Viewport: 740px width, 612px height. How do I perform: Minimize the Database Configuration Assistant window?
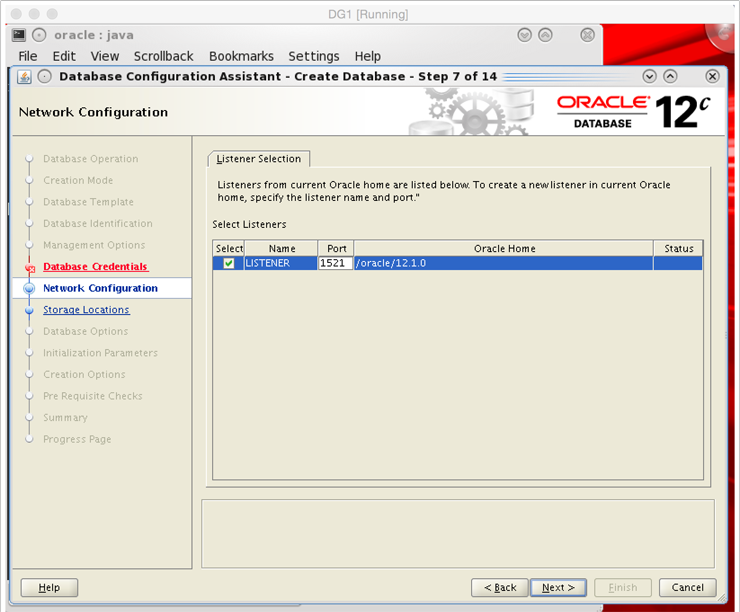[x=649, y=76]
